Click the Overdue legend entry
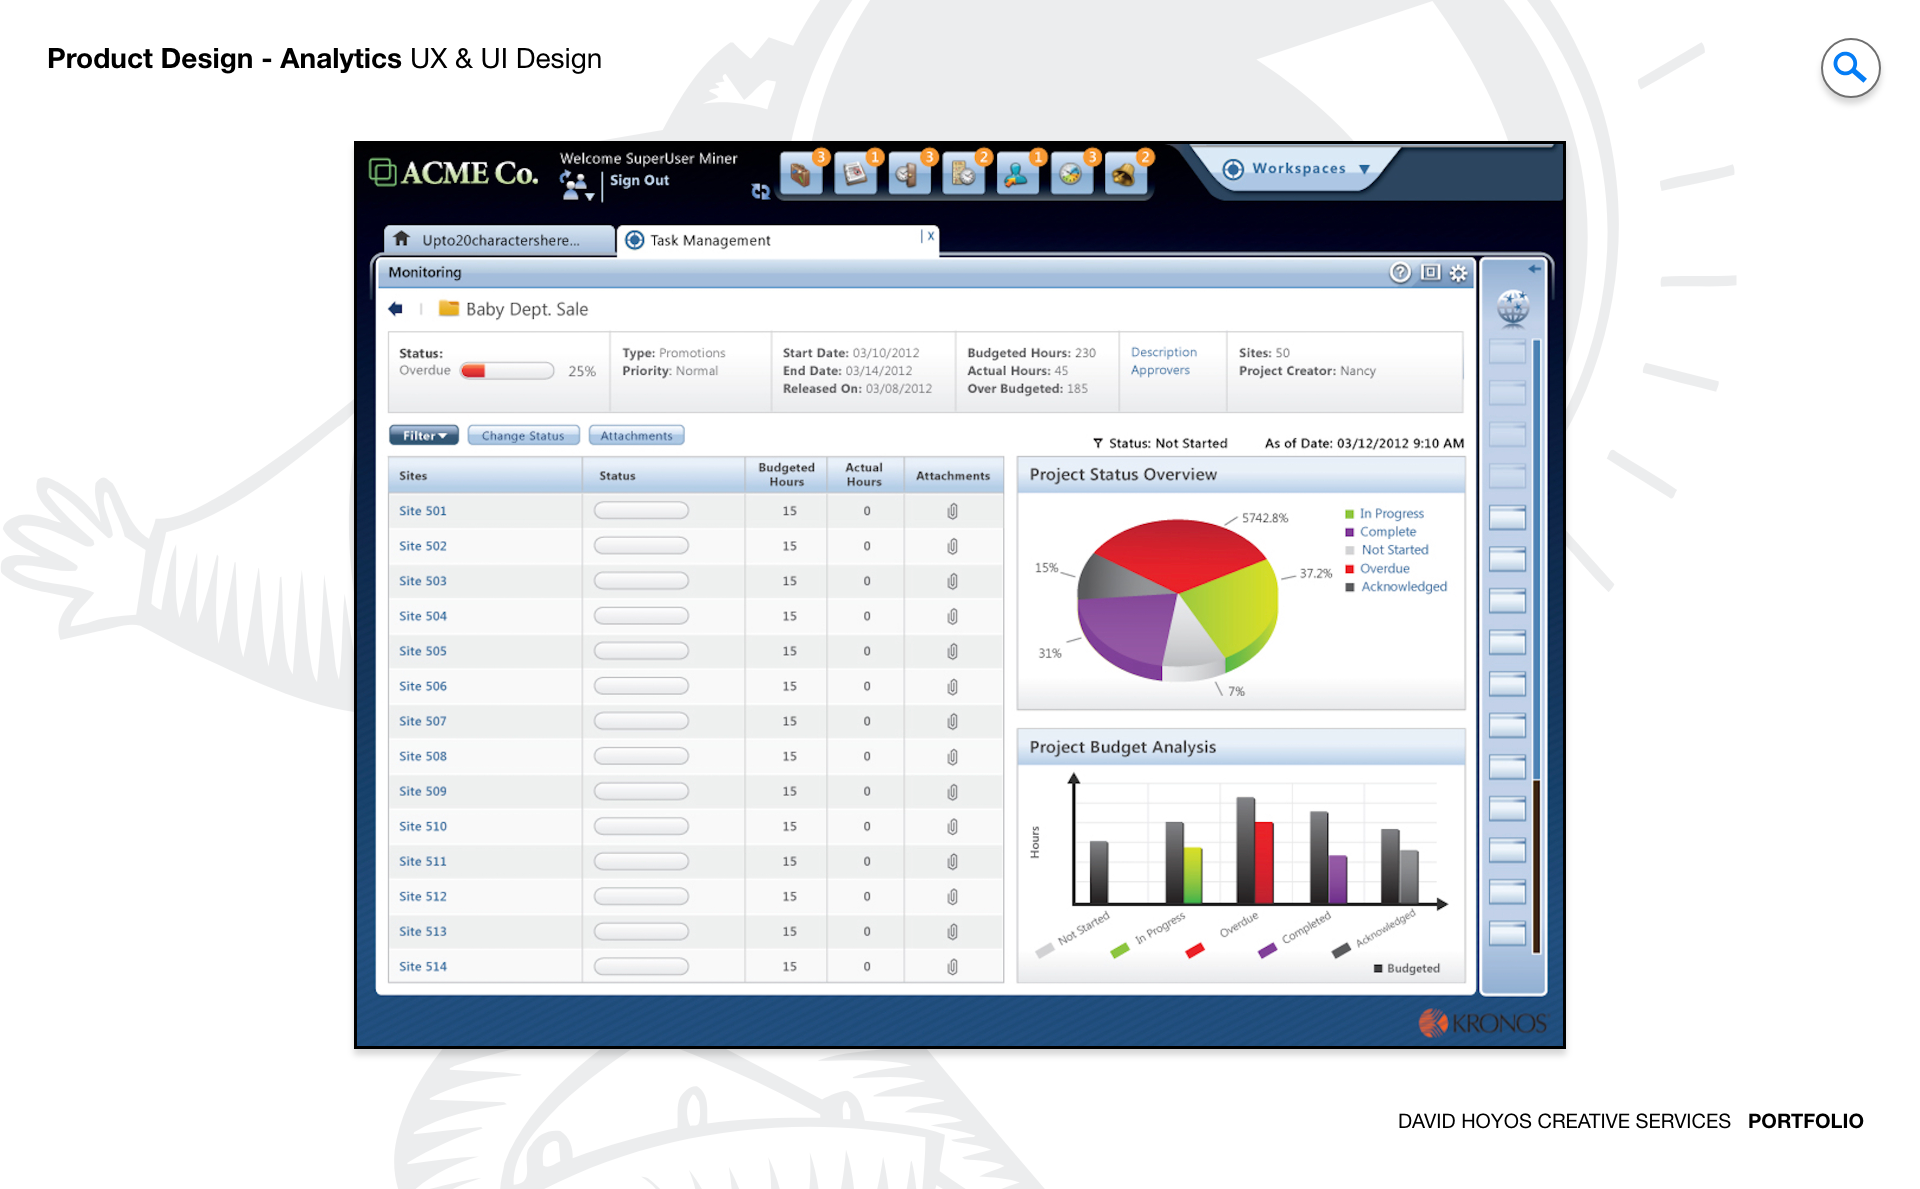The height and width of the screenshot is (1189, 1920). coord(1377,569)
